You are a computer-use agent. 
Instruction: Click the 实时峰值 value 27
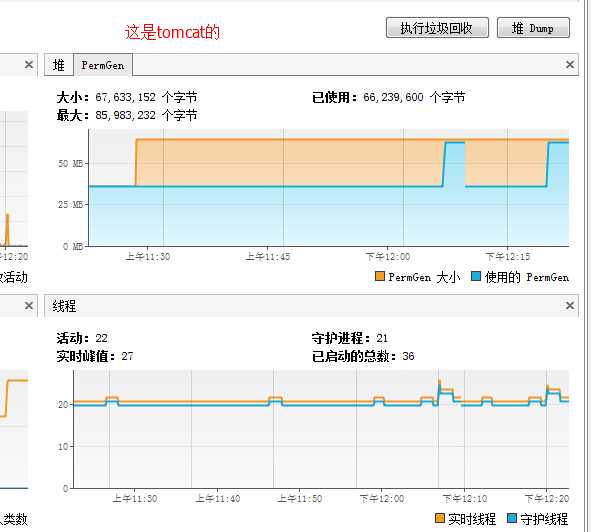(x=127, y=356)
